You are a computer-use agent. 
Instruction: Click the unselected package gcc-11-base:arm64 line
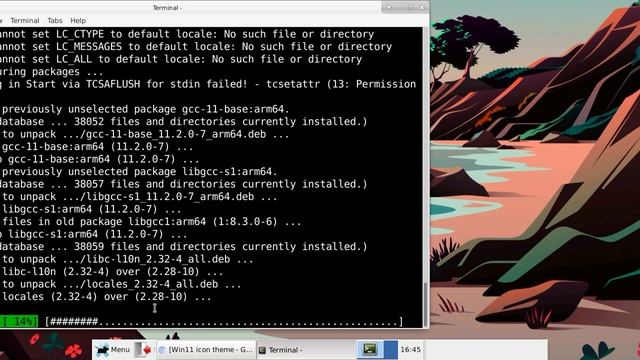tap(145, 109)
